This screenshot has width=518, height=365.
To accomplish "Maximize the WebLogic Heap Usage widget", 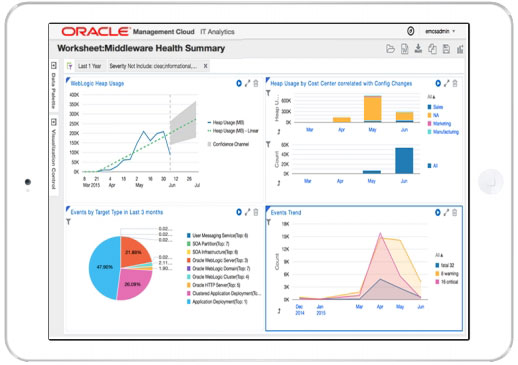I will coord(247,83).
